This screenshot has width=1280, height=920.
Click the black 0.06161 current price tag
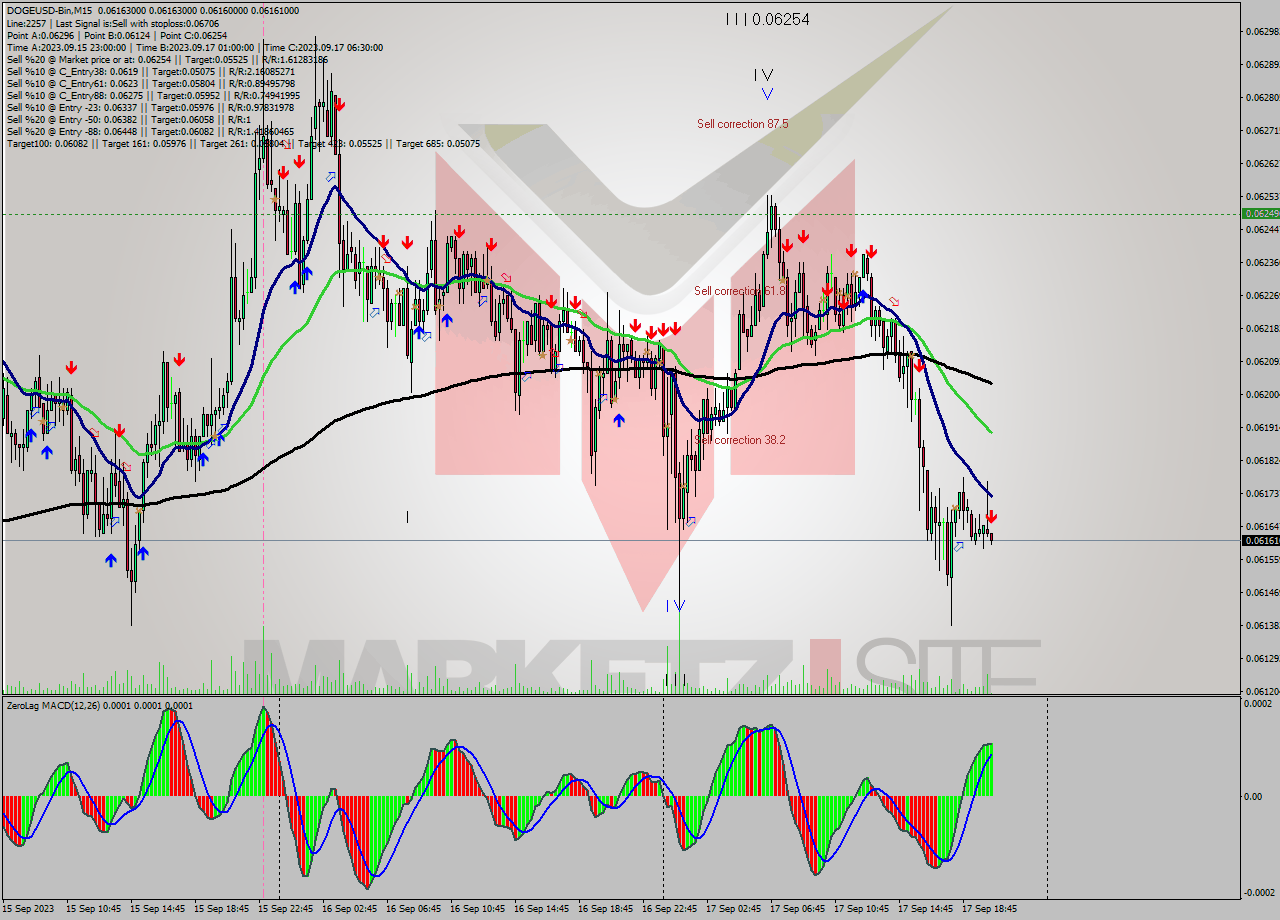[x=1260, y=541]
